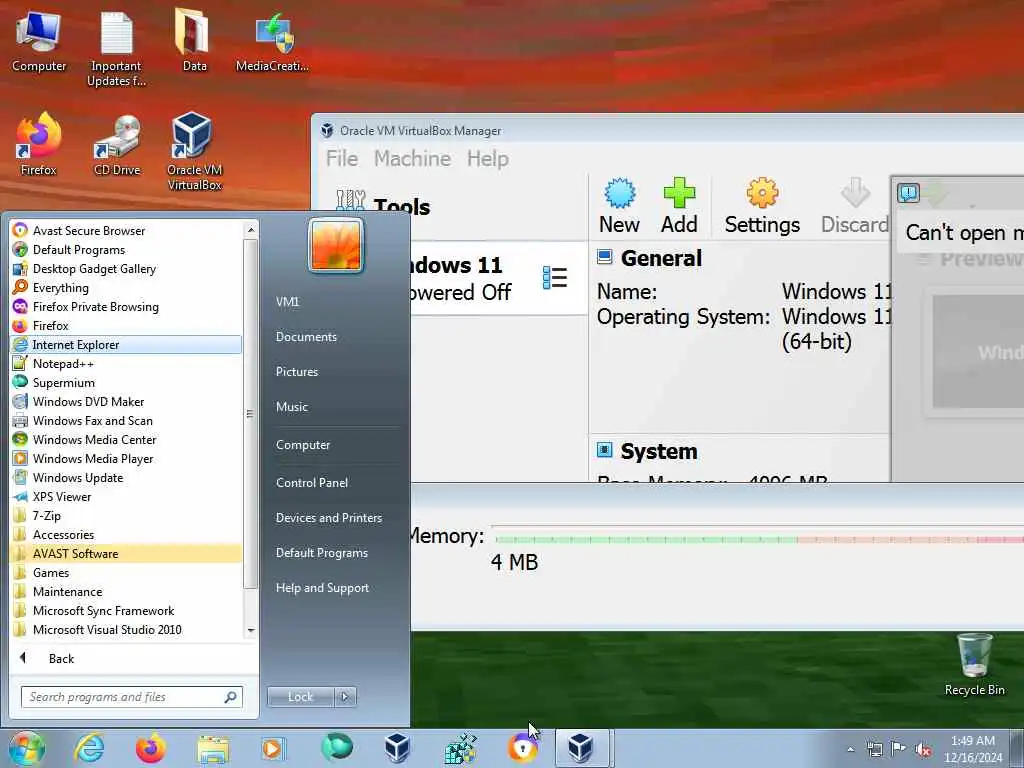The width and height of the screenshot is (1024, 768).
Task: Open File menu in VirtualBox Manager
Action: (342, 159)
